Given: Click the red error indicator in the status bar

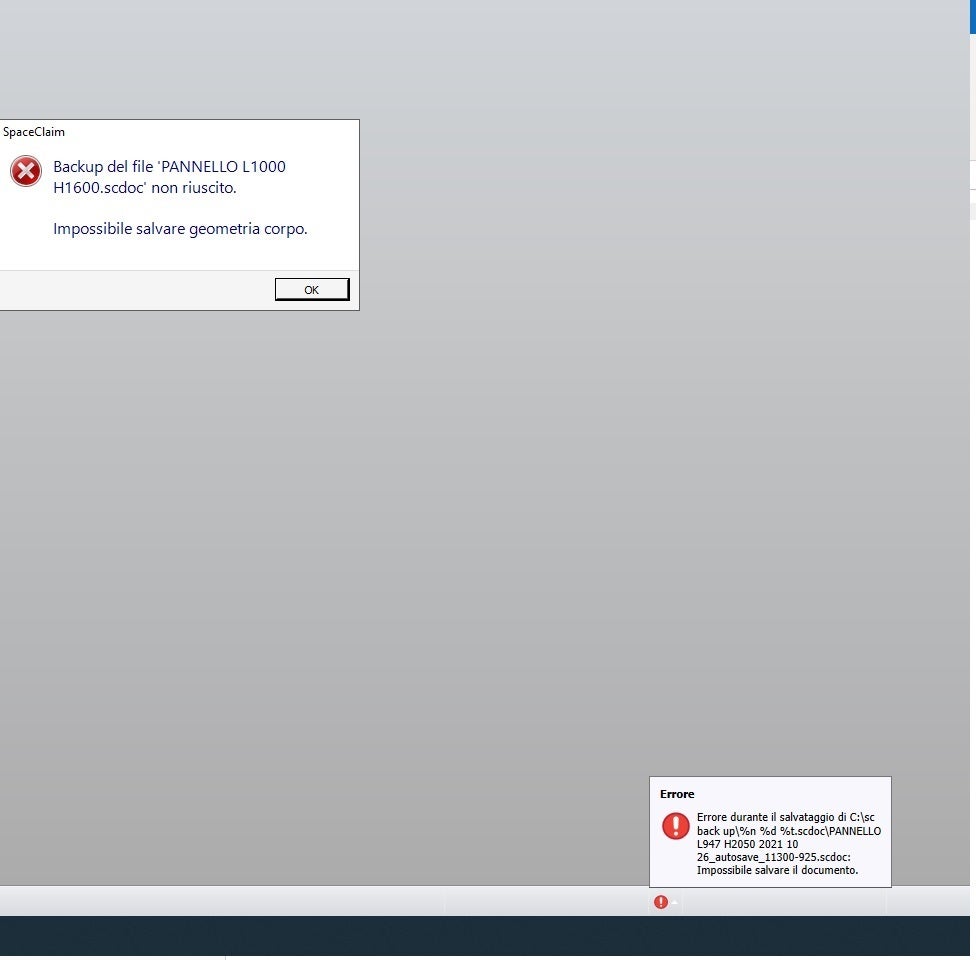Looking at the screenshot, I should 661,901.
